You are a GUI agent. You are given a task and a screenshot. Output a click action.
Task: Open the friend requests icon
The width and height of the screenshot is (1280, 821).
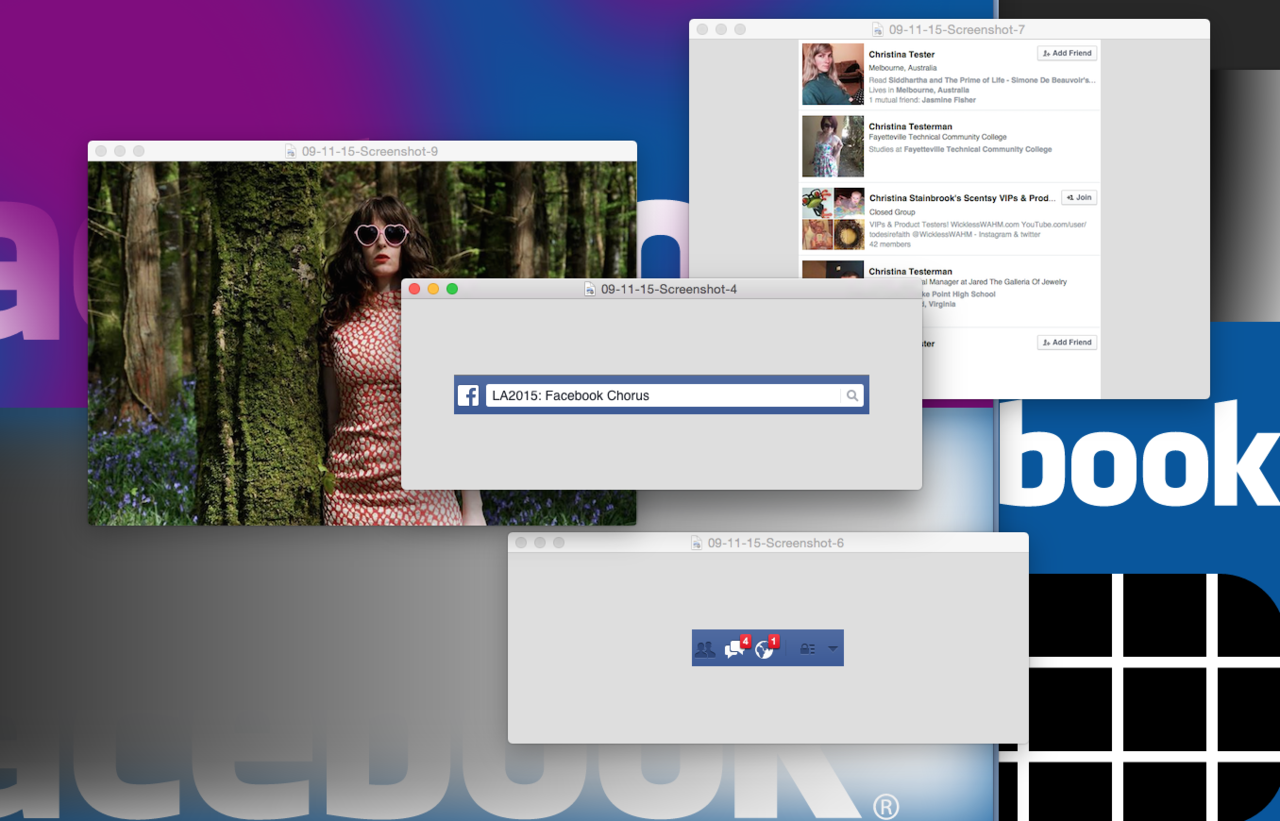tap(705, 649)
